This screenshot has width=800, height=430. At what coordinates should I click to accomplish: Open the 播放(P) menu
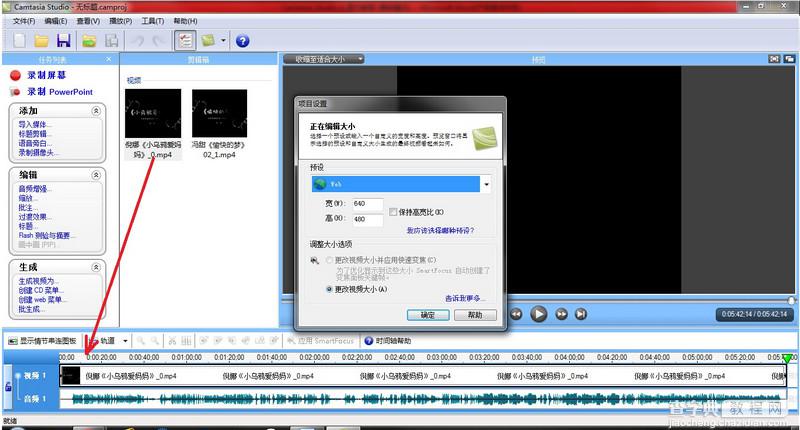[120, 21]
